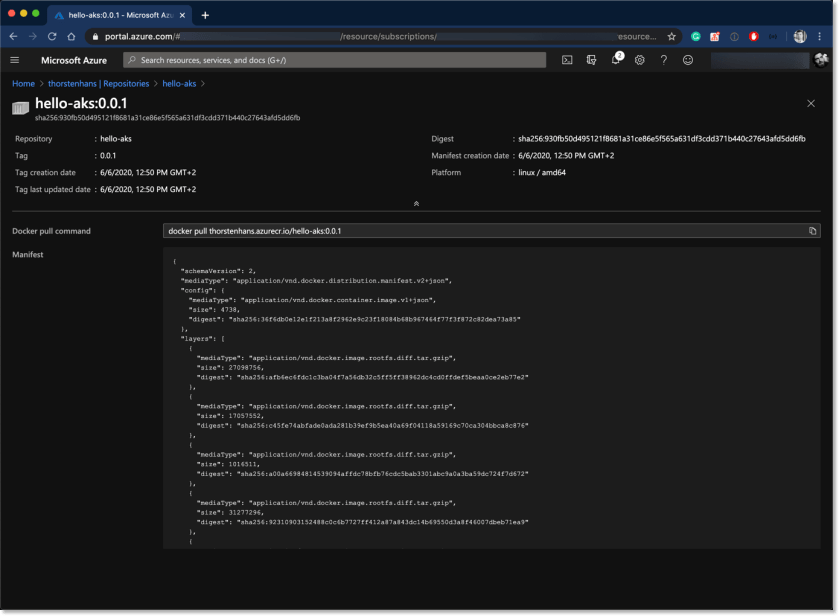
Task: Click the Tag creation date value
Action: click(x=148, y=172)
